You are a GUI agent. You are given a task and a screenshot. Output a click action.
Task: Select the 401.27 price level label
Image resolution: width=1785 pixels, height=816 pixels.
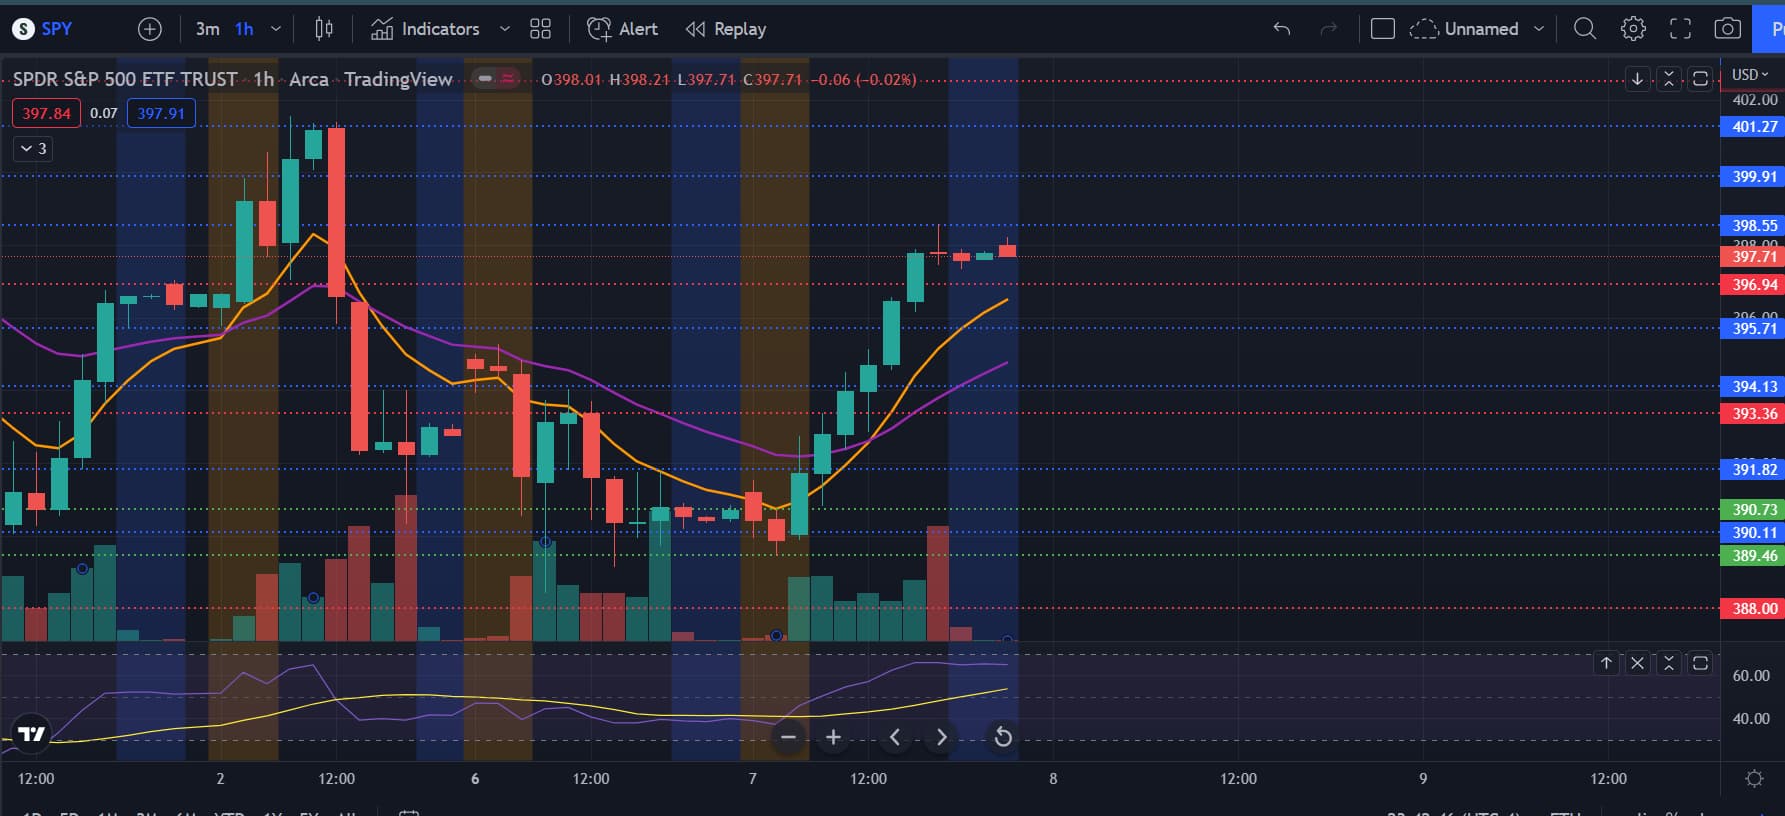pos(1752,127)
